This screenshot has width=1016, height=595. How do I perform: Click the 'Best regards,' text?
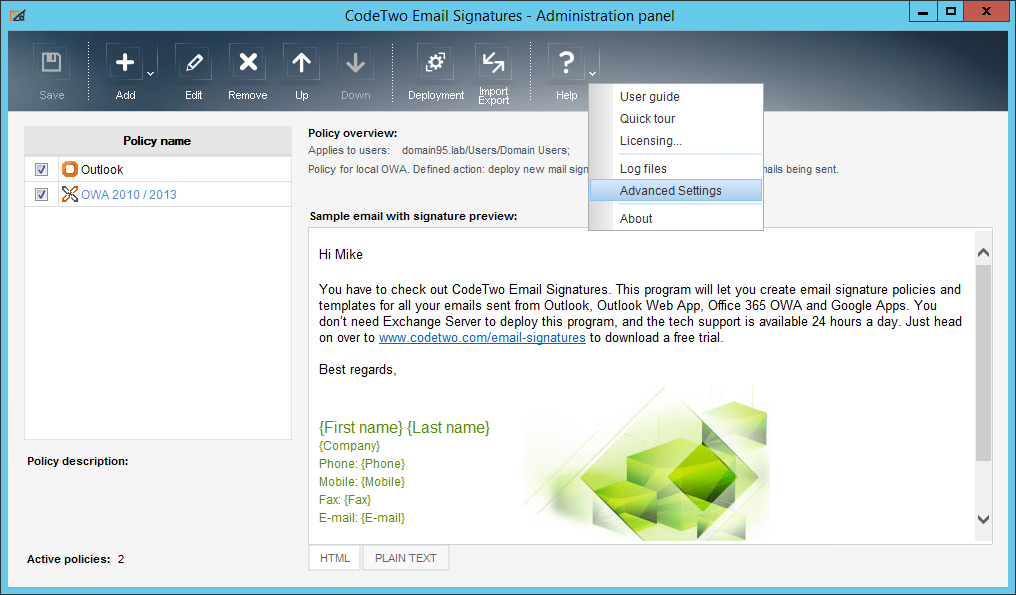(x=358, y=369)
